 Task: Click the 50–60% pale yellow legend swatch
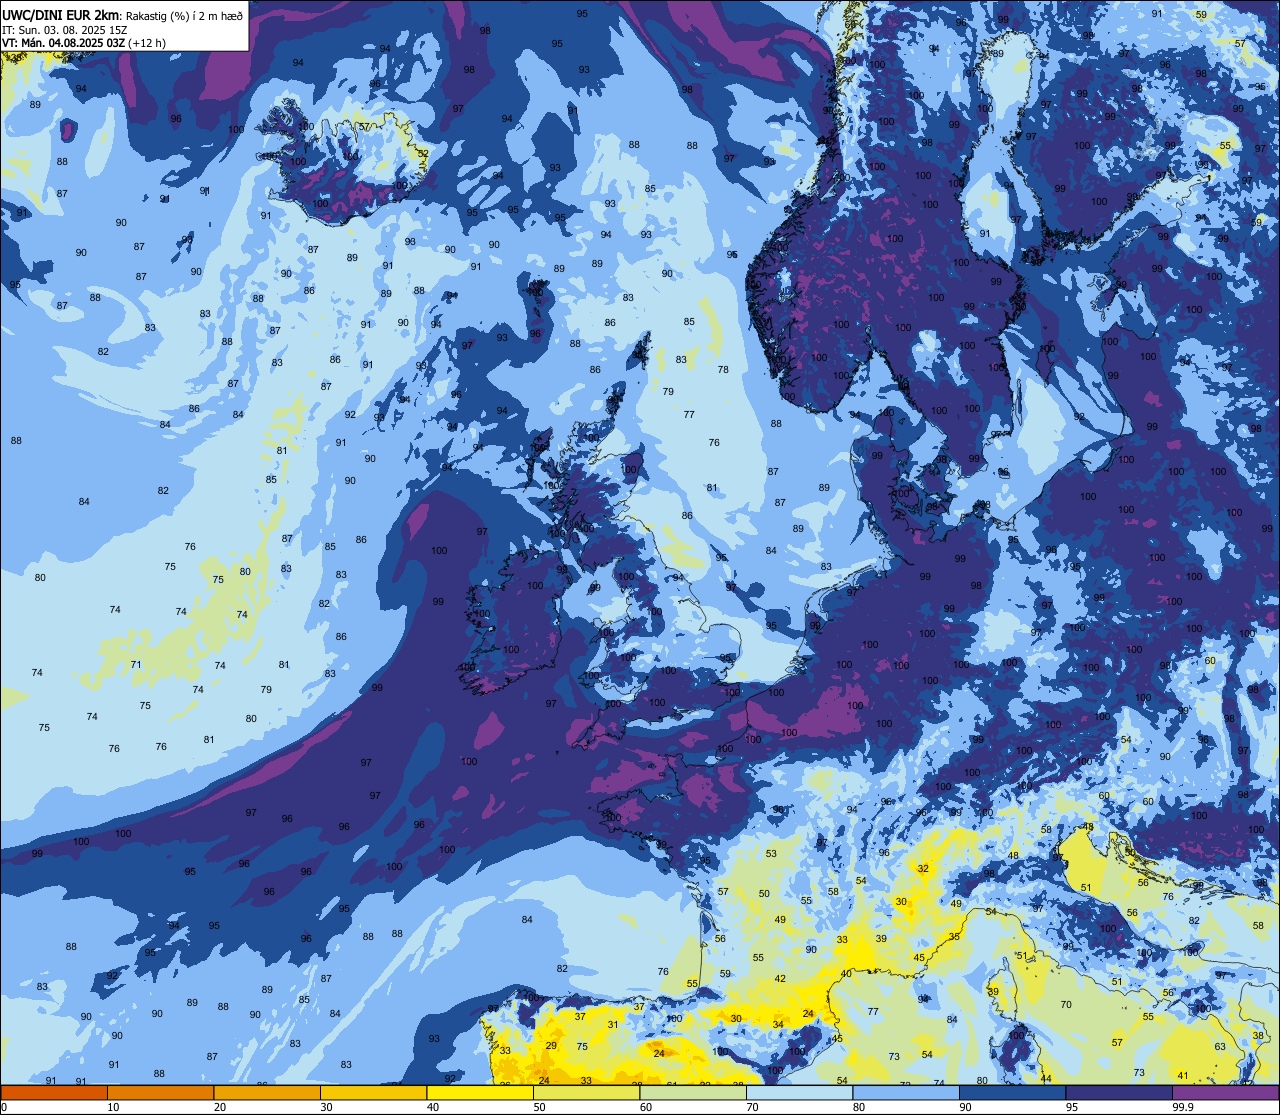click(x=586, y=1092)
